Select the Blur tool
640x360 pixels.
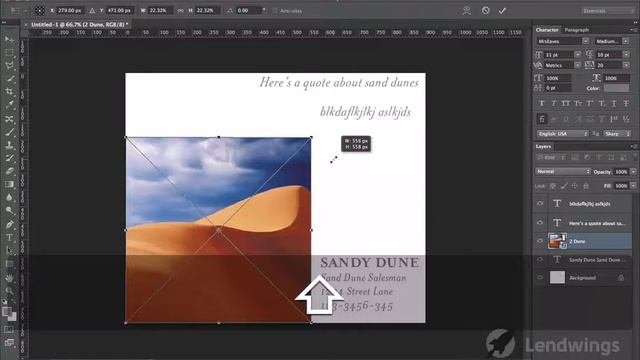[x=9, y=197]
